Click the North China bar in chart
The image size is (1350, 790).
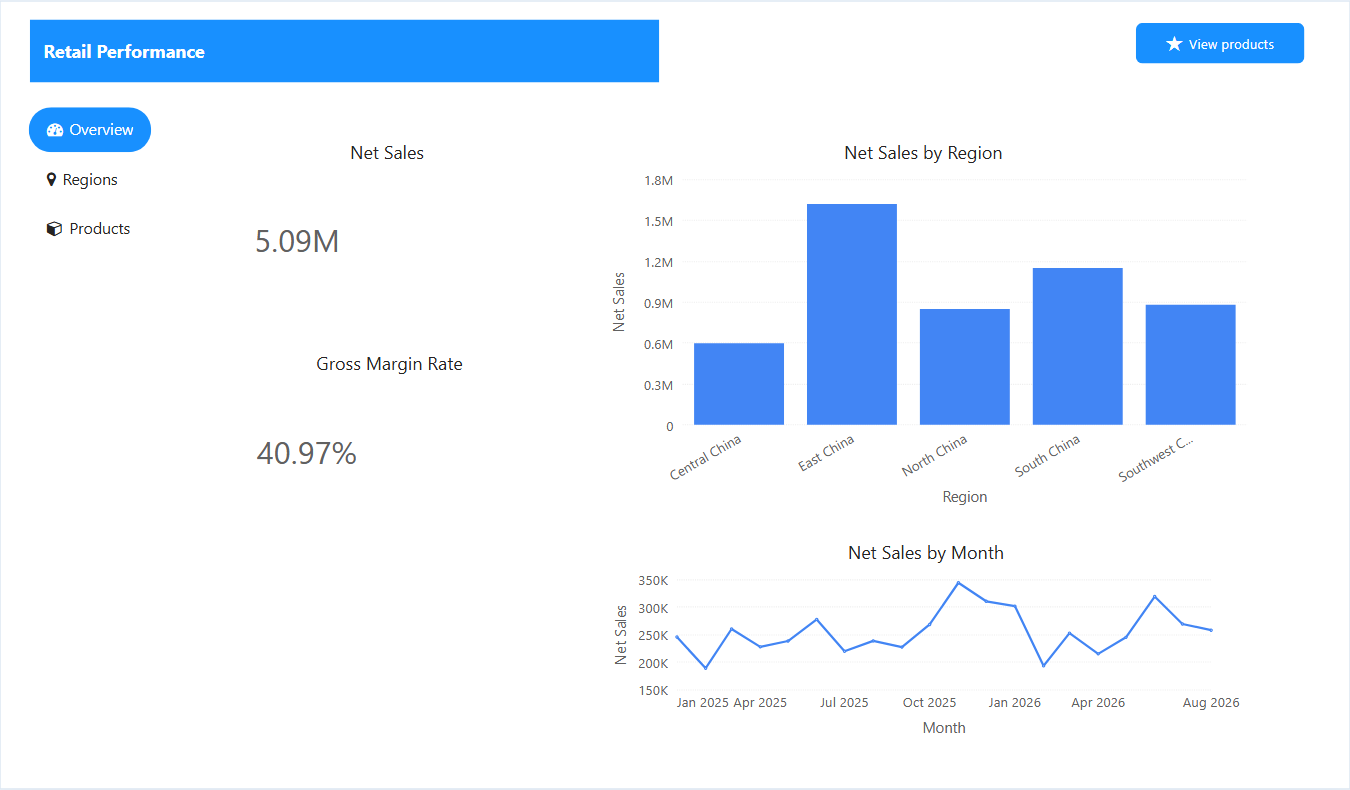(x=965, y=367)
